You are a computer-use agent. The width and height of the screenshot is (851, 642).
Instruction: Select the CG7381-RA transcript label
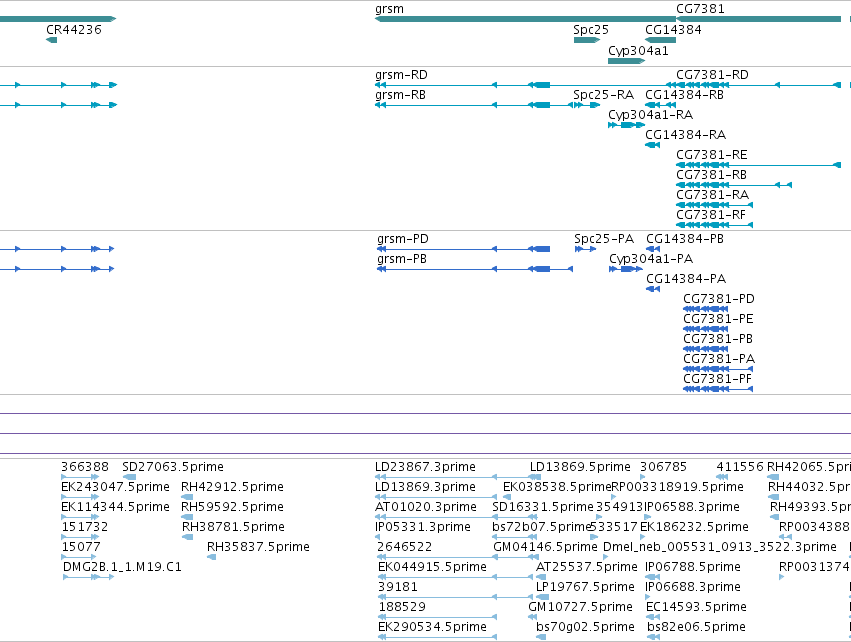pos(713,195)
